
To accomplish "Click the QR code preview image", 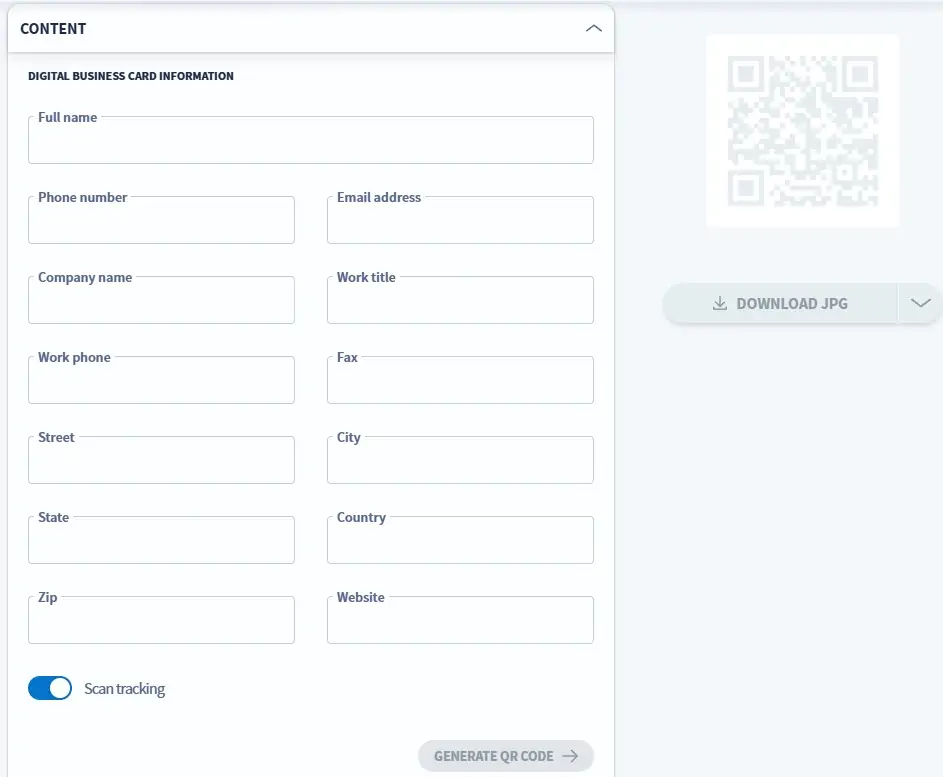I will coord(802,131).
